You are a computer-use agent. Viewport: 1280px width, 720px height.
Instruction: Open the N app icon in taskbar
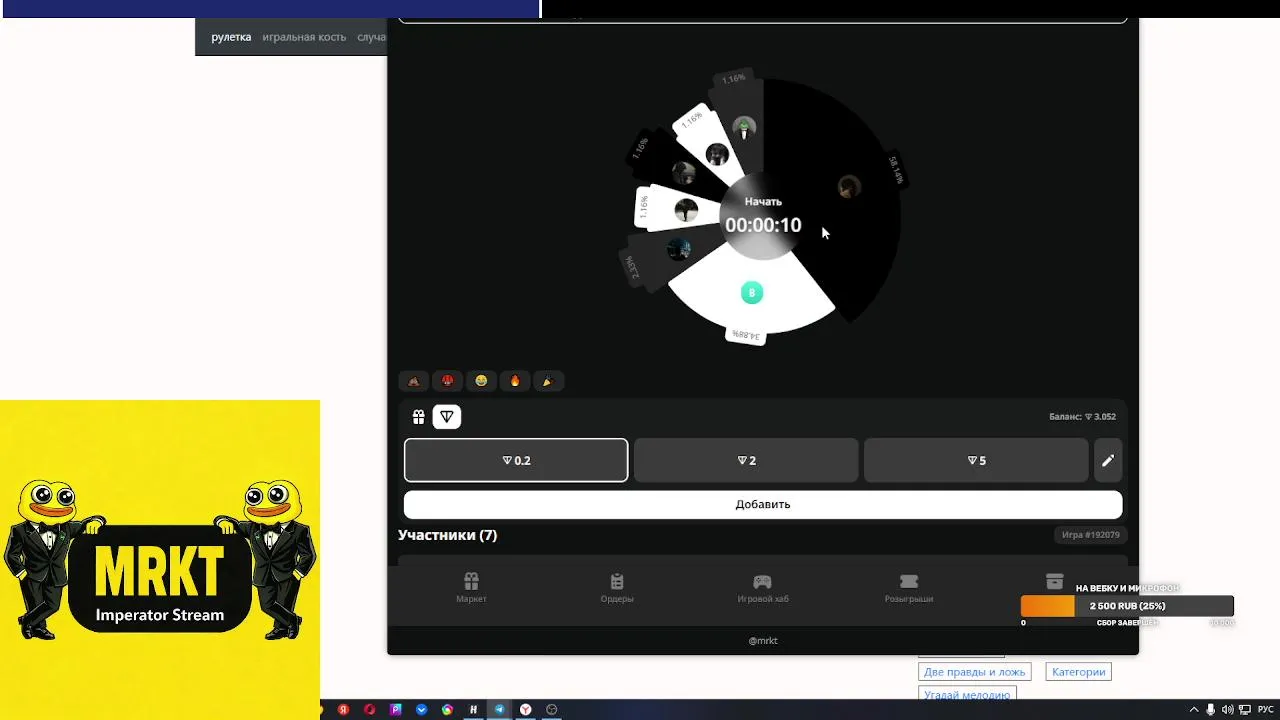tap(473, 710)
